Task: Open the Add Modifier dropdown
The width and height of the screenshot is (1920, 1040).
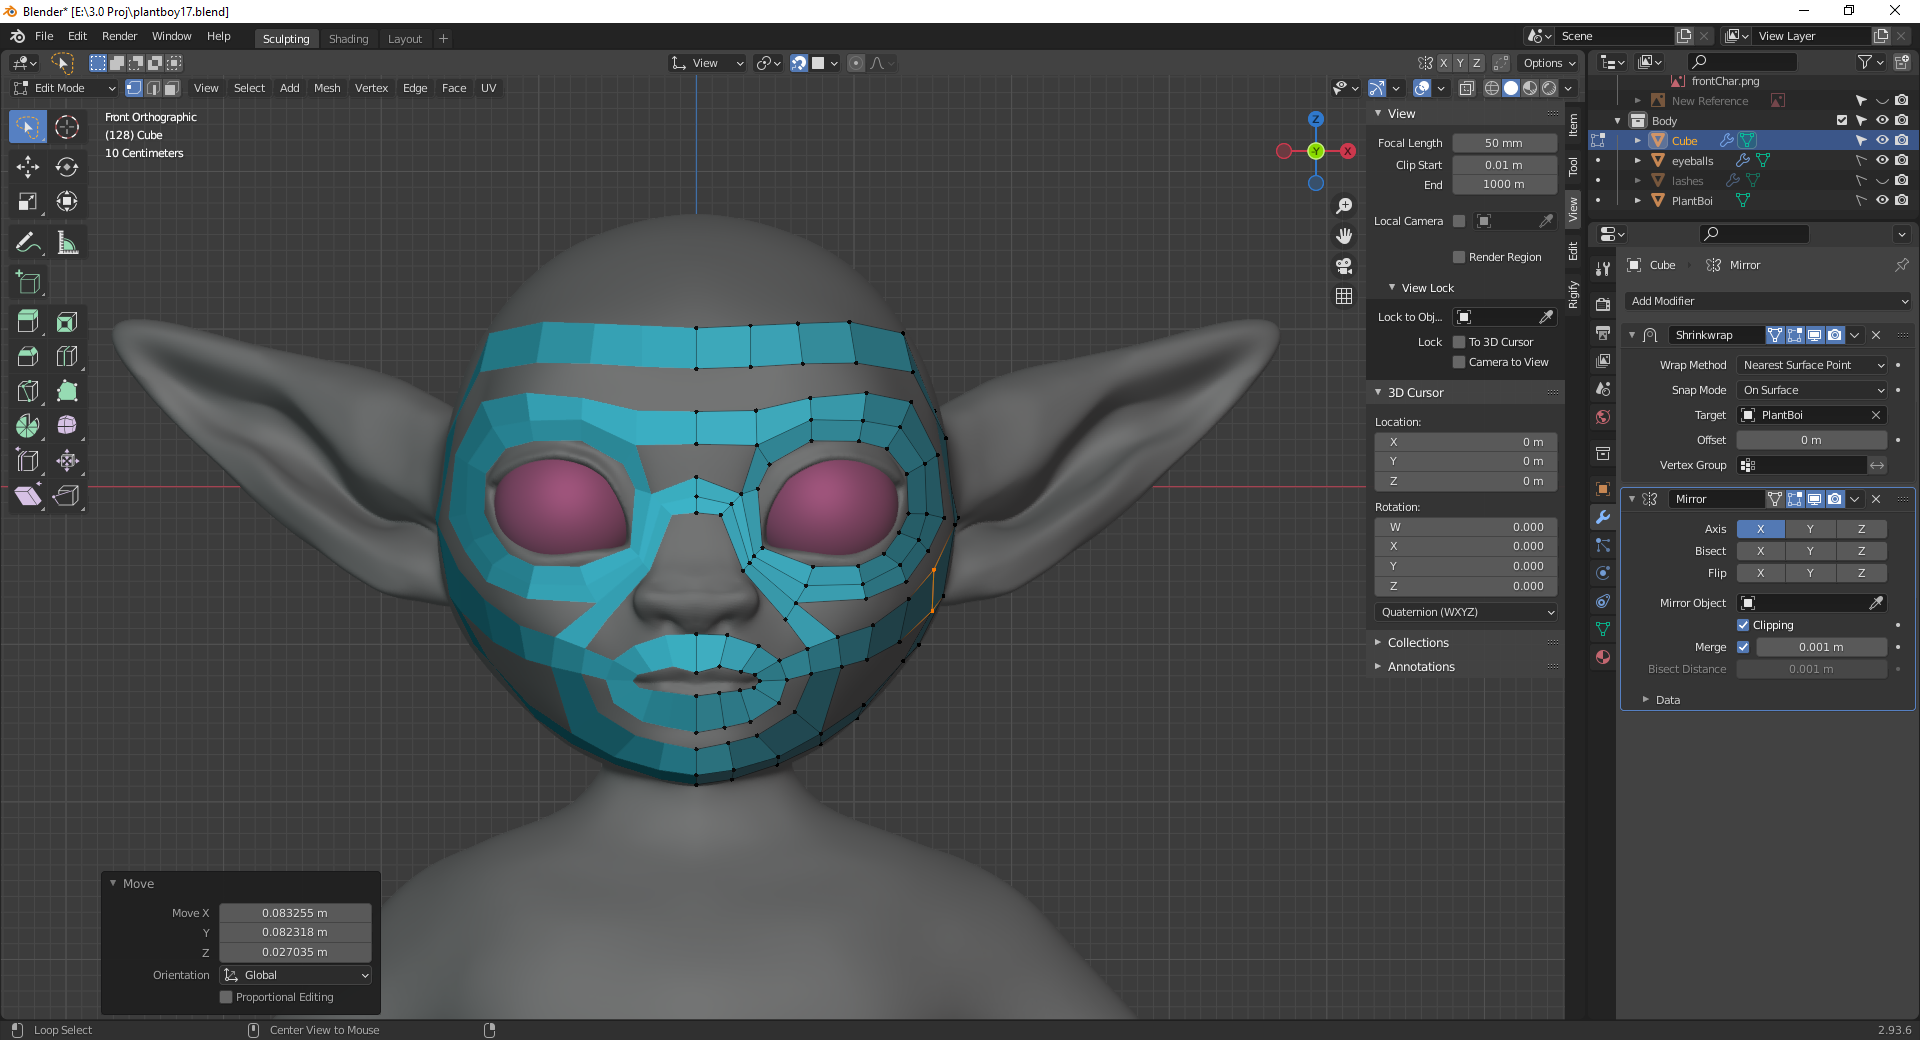Action: tap(1768, 301)
